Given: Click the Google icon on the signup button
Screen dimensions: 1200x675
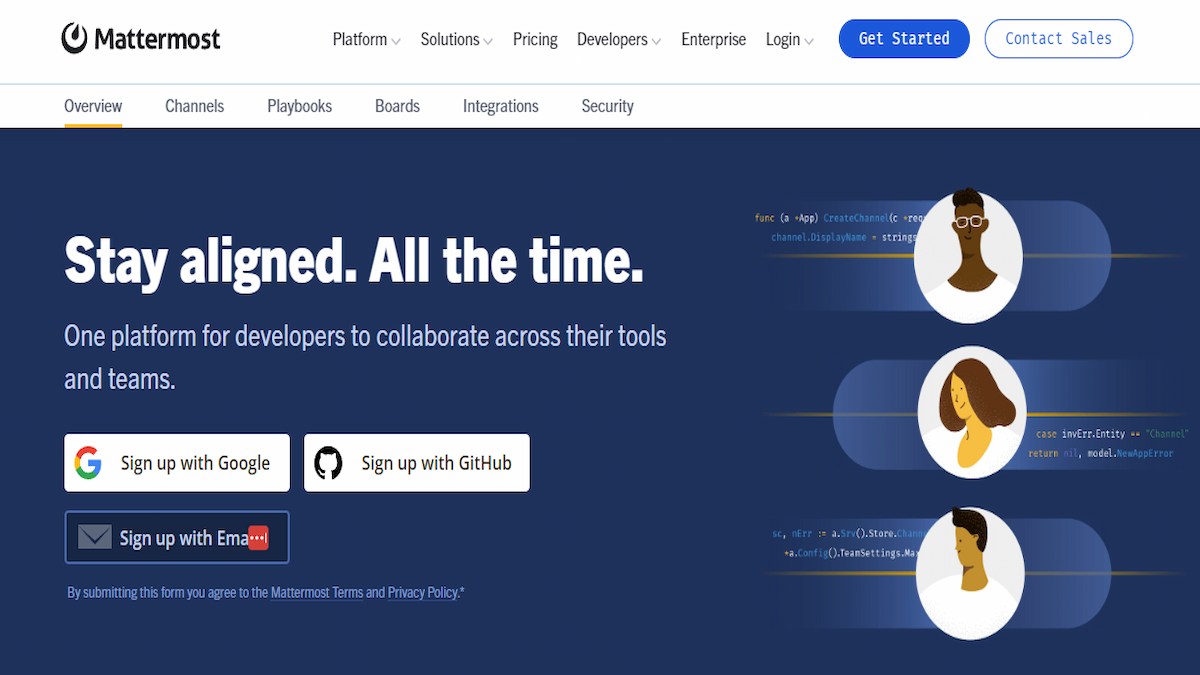Looking at the screenshot, I should pos(88,462).
